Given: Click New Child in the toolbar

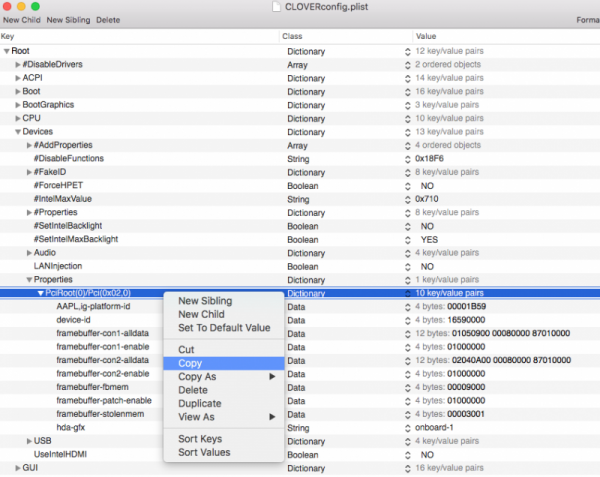Looking at the screenshot, I should point(22,20).
